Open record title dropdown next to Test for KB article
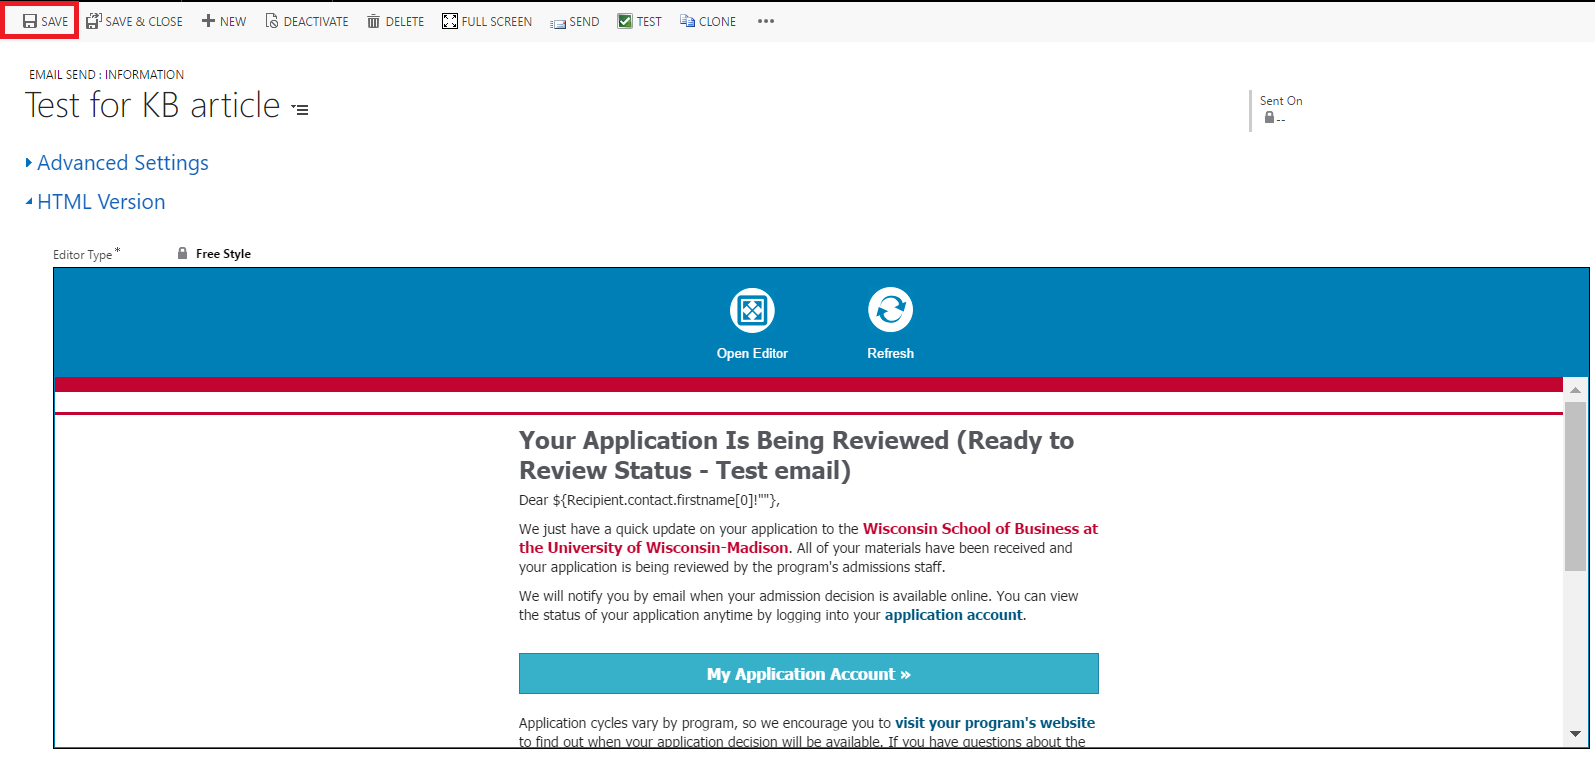 tap(300, 109)
